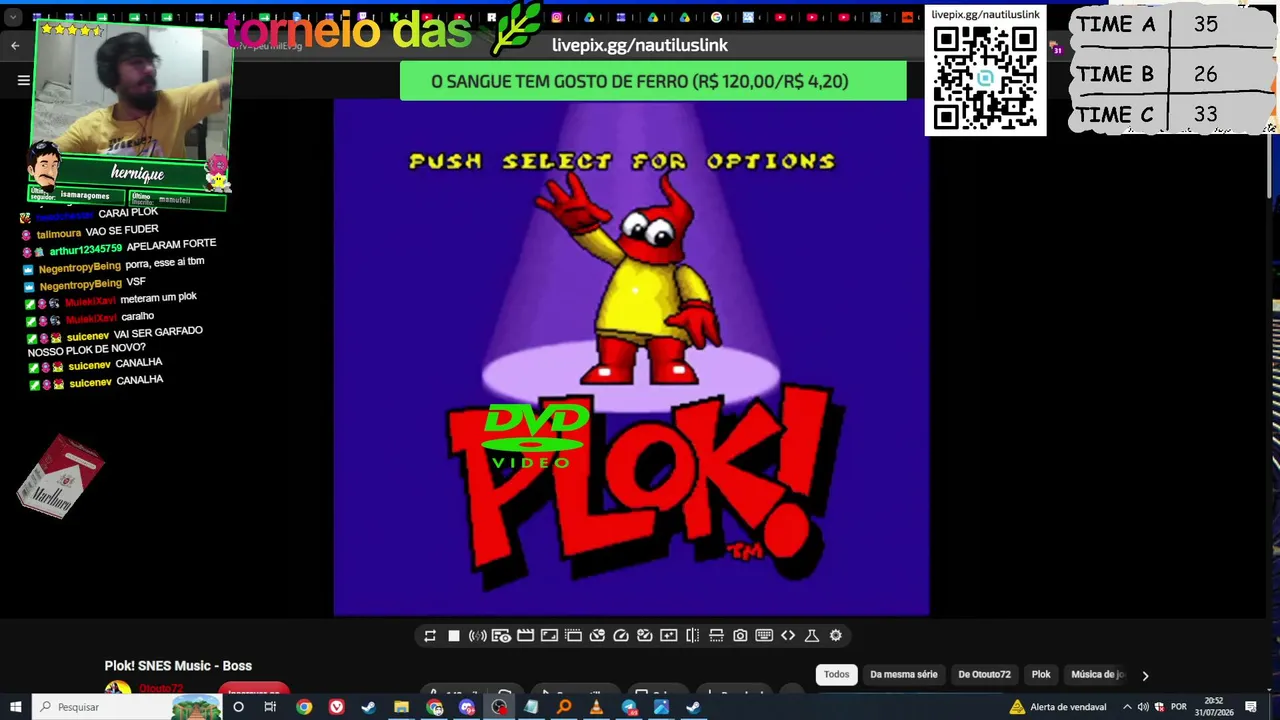Open settings via the gear icon in toolbar

click(x=836, y=636)
